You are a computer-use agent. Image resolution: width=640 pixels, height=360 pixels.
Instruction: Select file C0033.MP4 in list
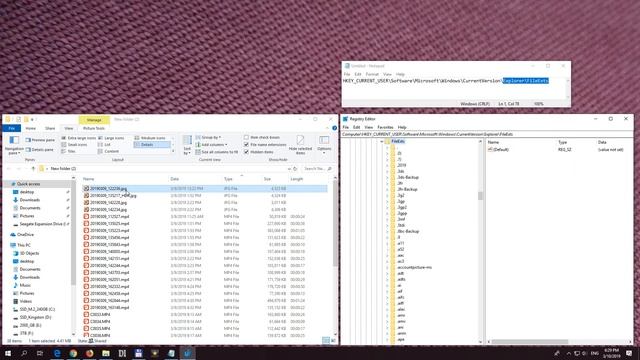(x=100, y=315)
